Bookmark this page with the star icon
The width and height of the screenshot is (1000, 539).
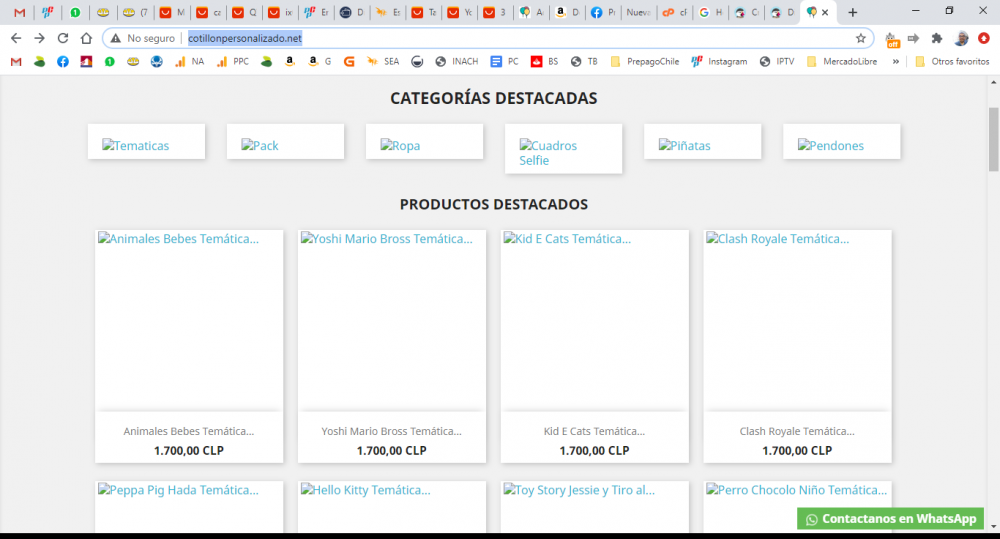(x=861, y=38)
